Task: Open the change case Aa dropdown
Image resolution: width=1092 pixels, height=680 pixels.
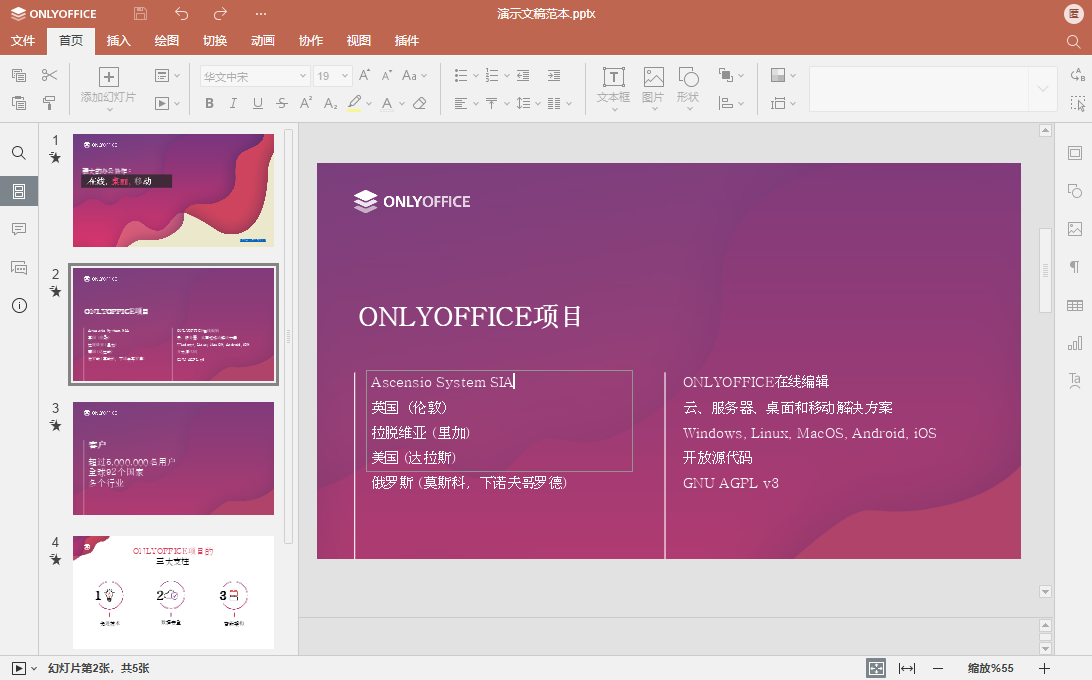Action: pos(414,75)
